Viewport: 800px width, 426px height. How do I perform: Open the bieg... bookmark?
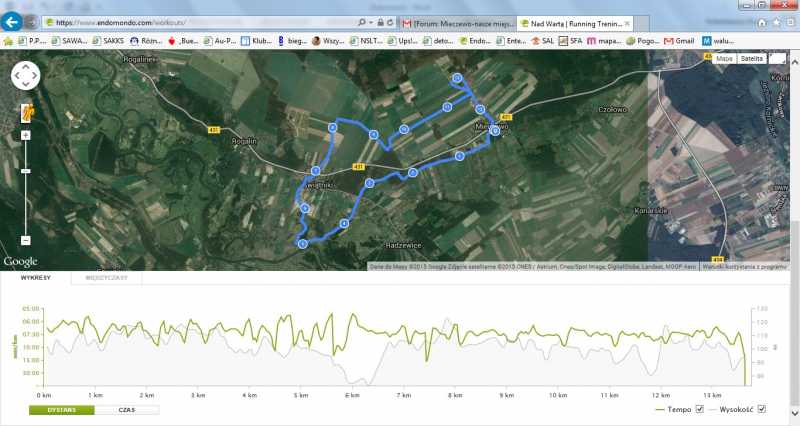(x=292, y=41)
